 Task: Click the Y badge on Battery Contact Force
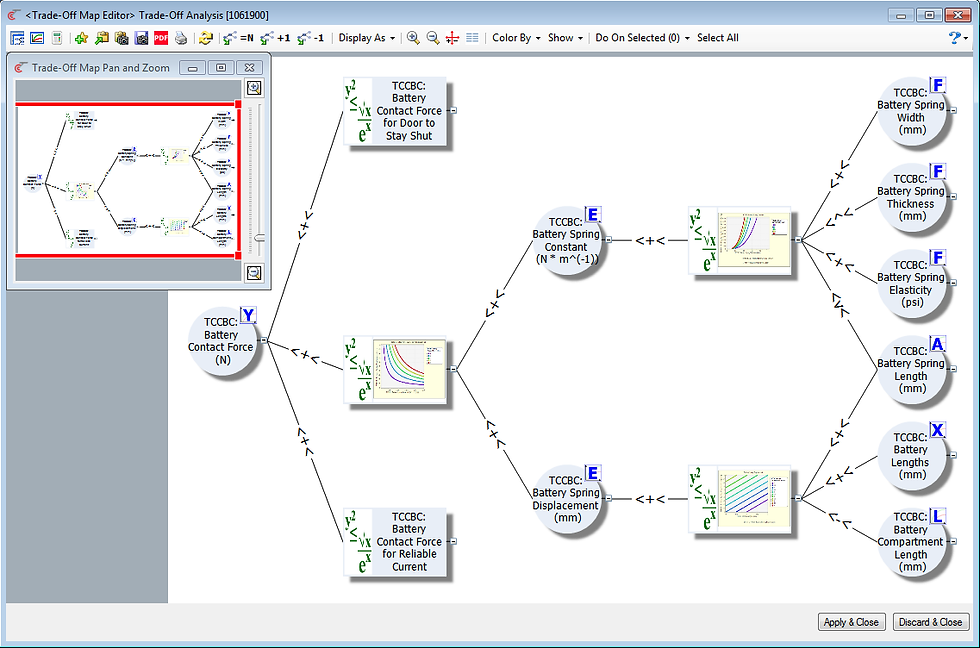(248, 315)
